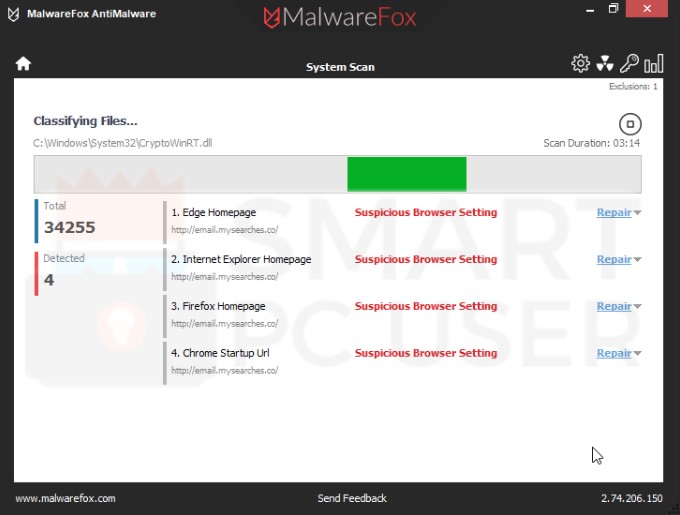Click the Scan Duration: 03:14 text

click(x=592, y=143)
